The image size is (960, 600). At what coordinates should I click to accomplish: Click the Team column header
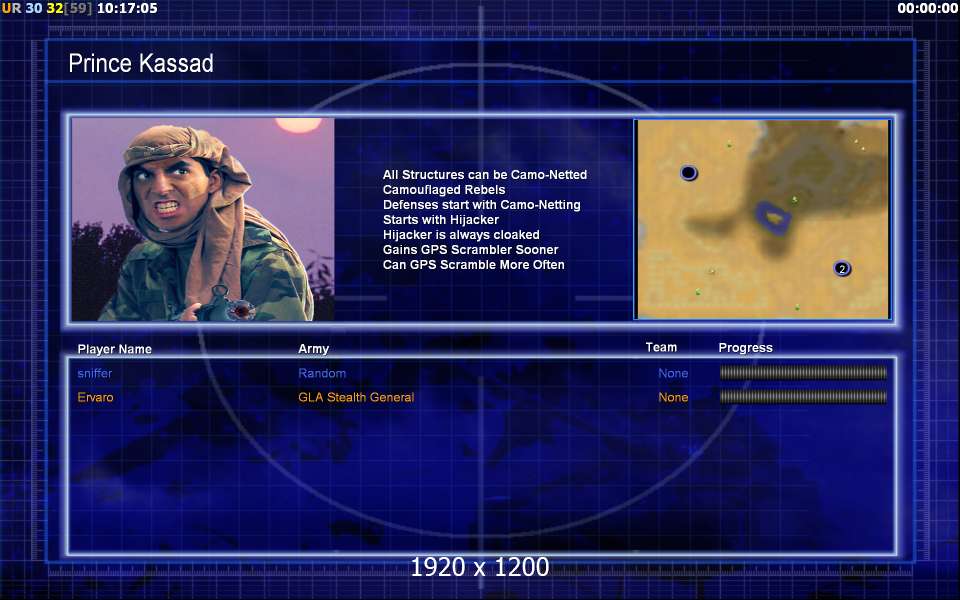tap(661, 347)
